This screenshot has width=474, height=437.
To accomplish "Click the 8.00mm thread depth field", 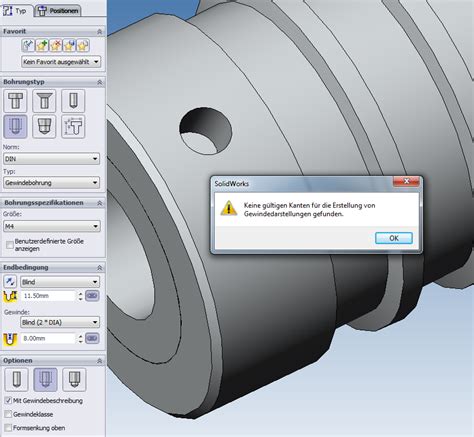I will 49,338.
